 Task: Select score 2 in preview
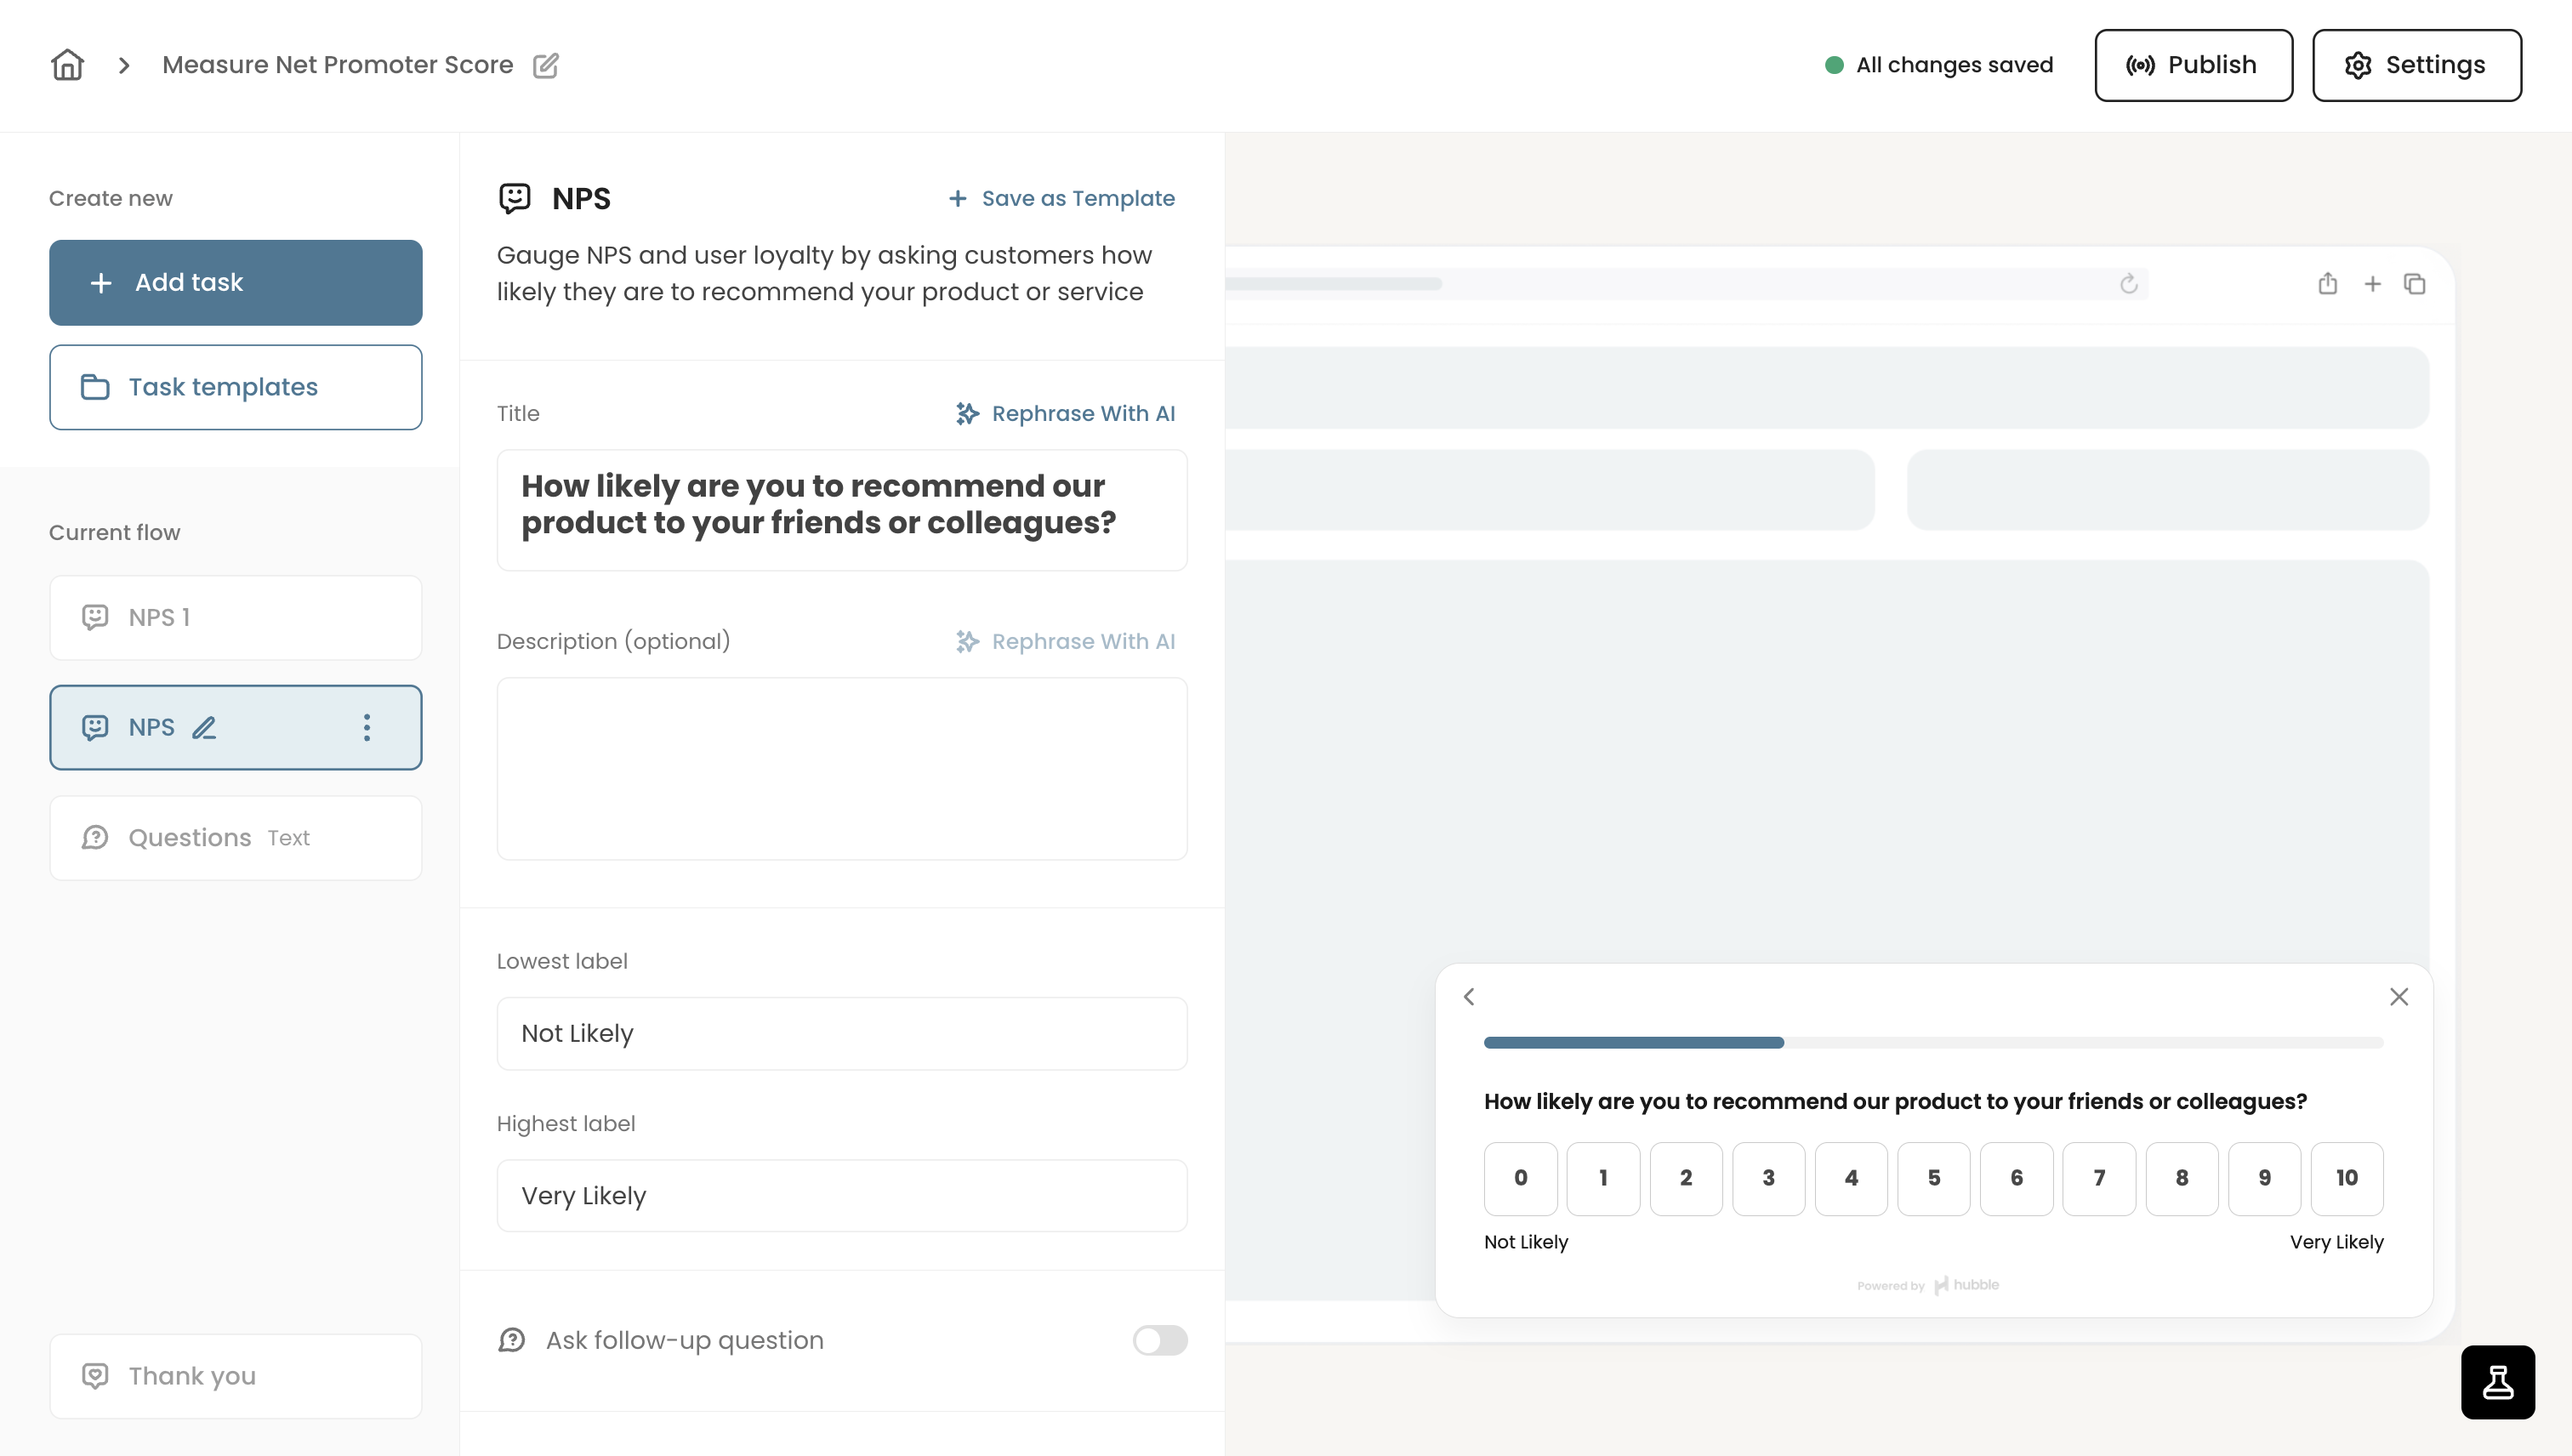(x=1686, y=1178)
